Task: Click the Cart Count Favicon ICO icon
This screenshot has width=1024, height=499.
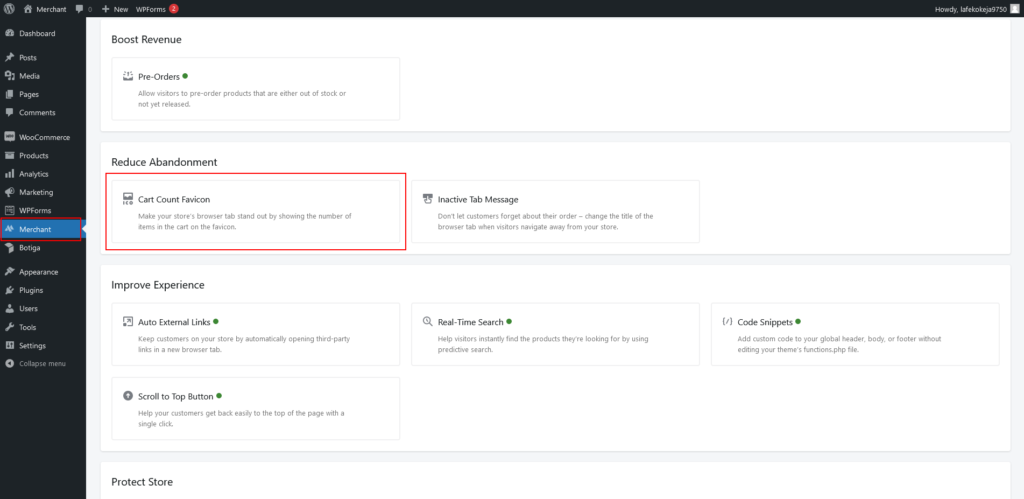Action: (128, 199)
